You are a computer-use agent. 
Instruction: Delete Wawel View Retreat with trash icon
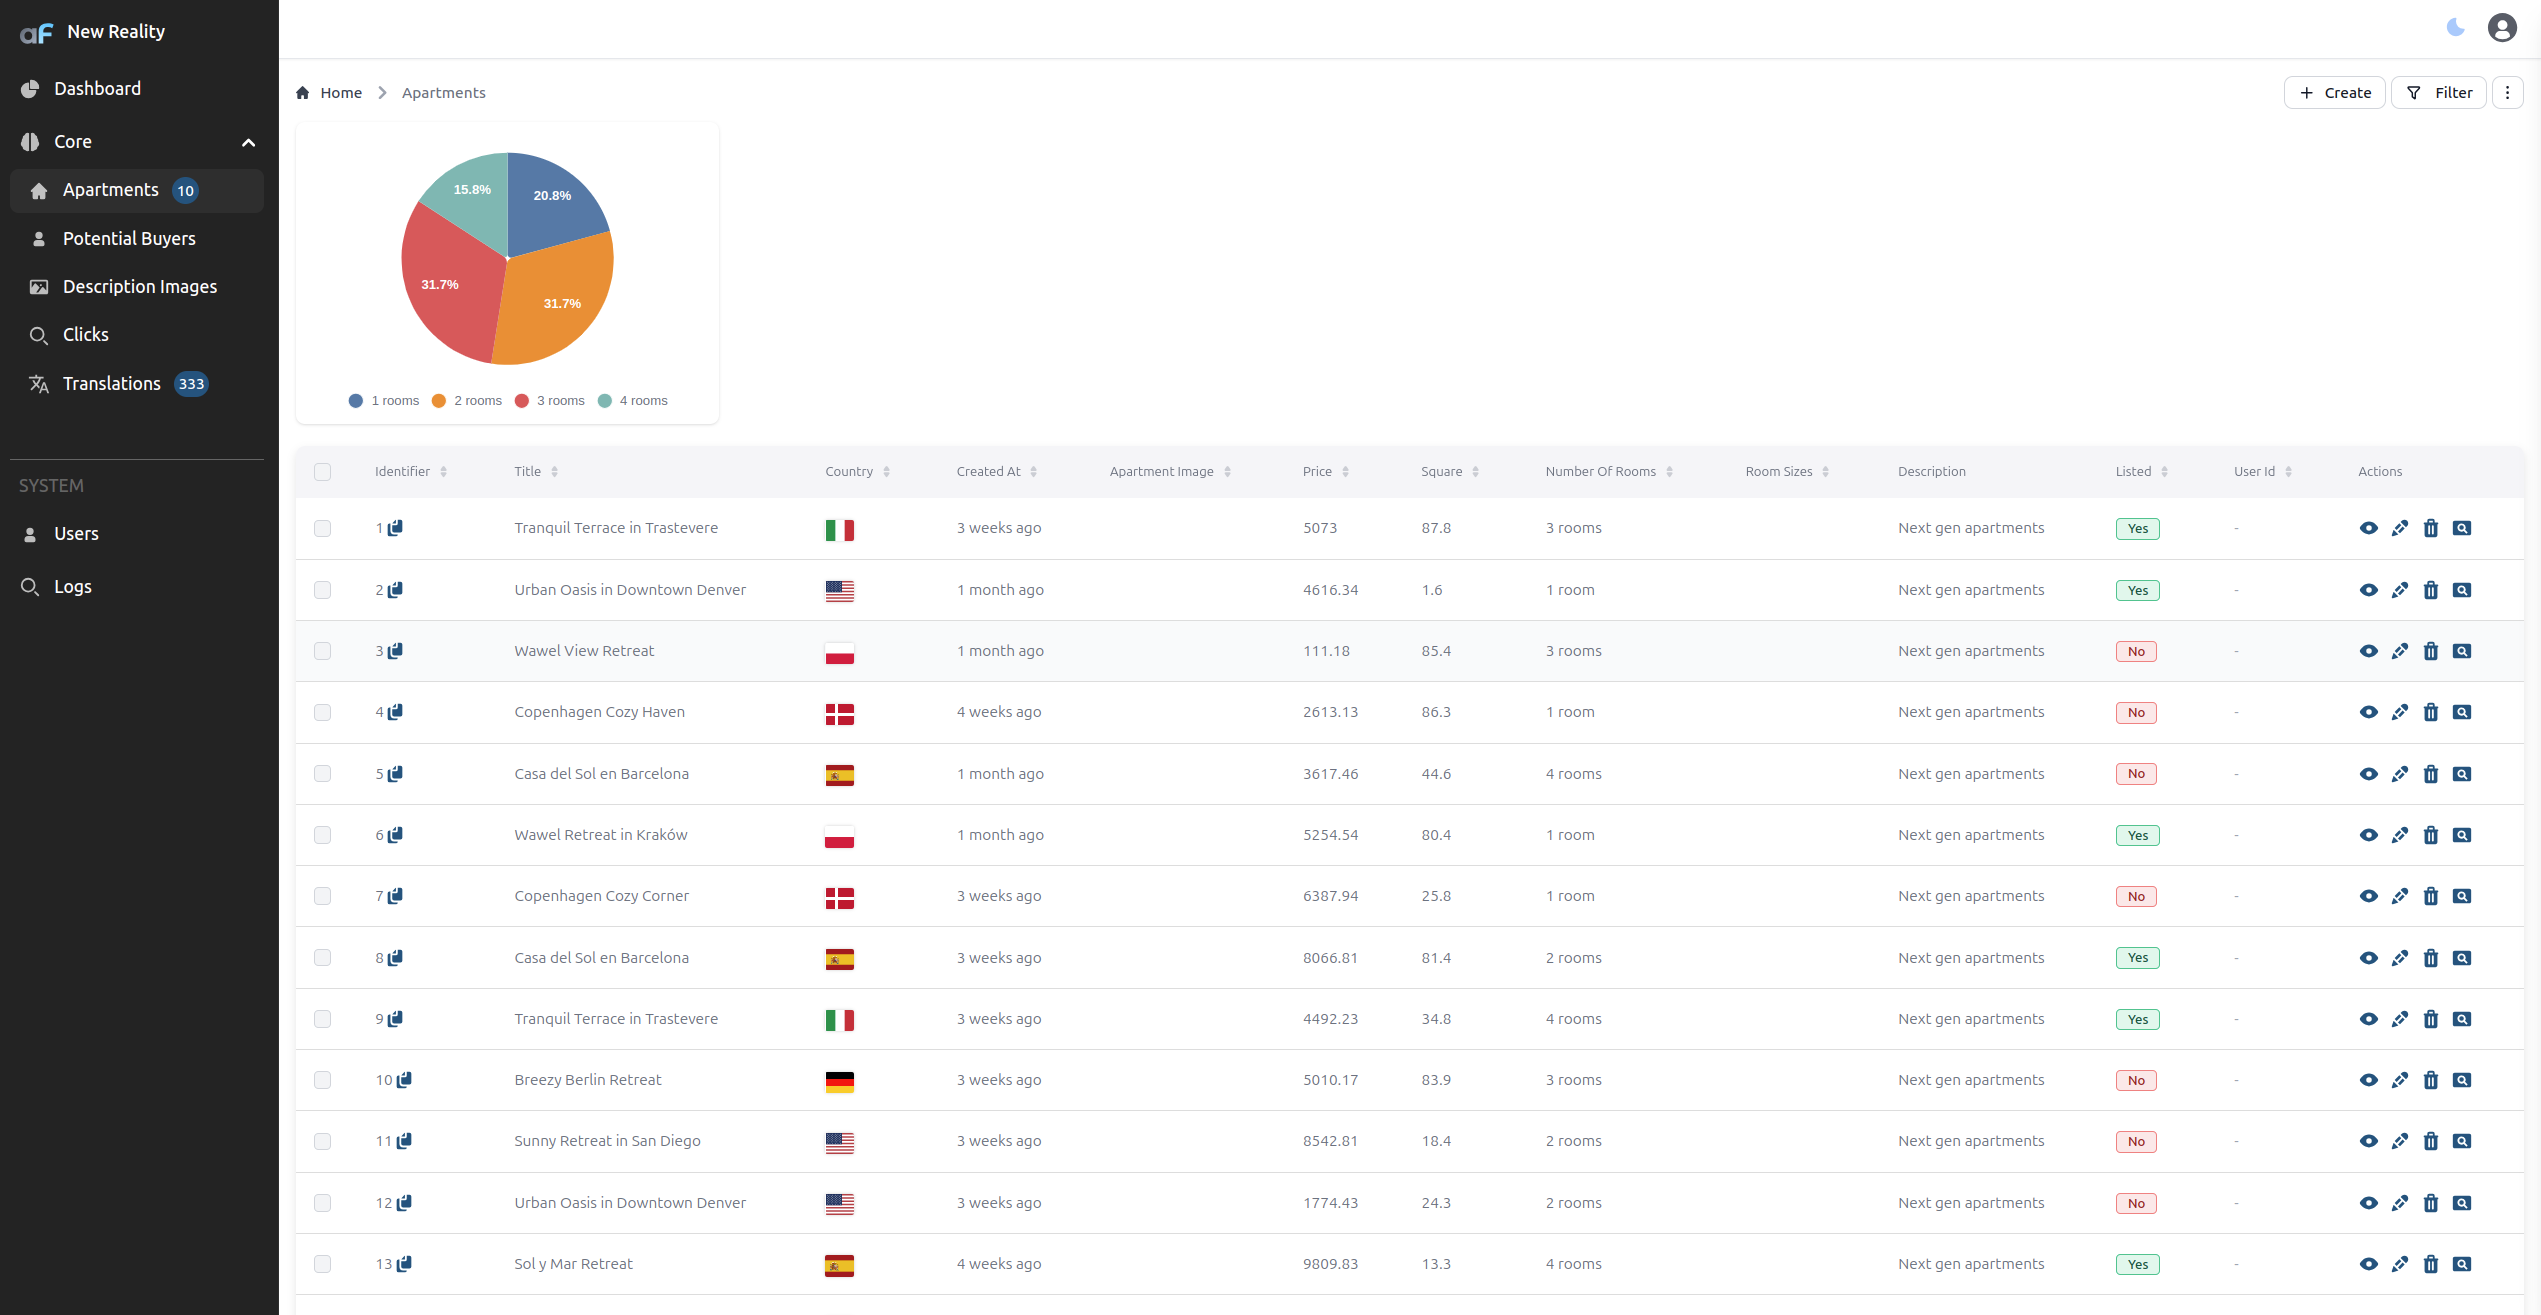pyautogui.click(x=2430, y=651)
